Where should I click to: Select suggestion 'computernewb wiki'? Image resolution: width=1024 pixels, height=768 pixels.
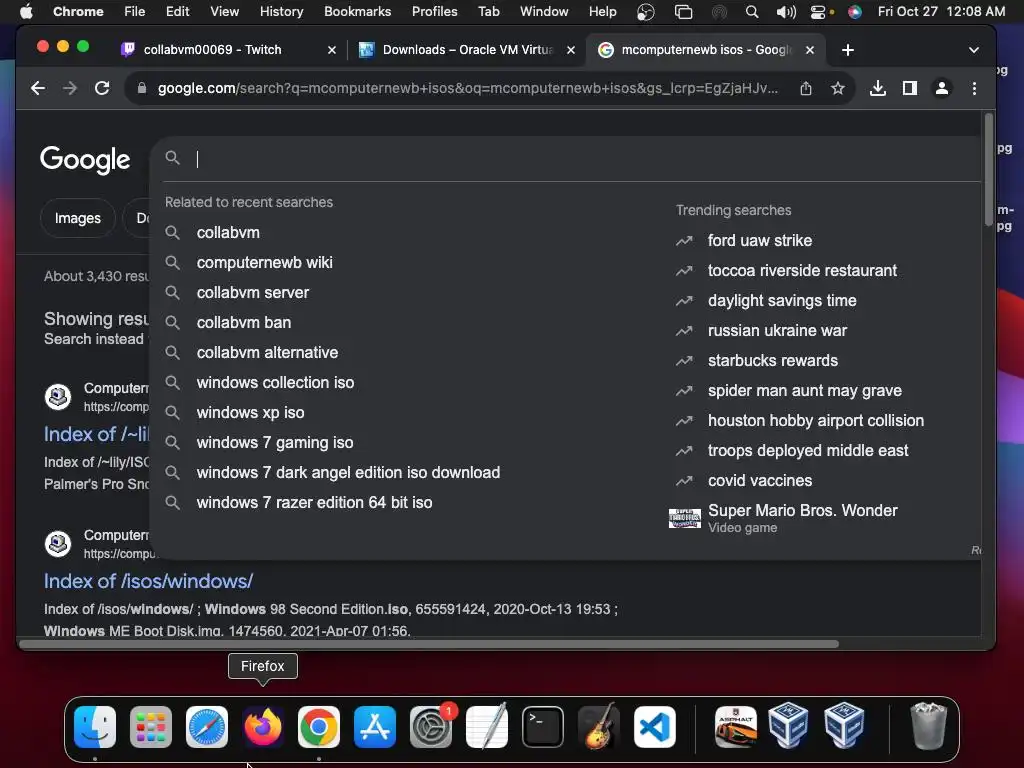point(264,263)
